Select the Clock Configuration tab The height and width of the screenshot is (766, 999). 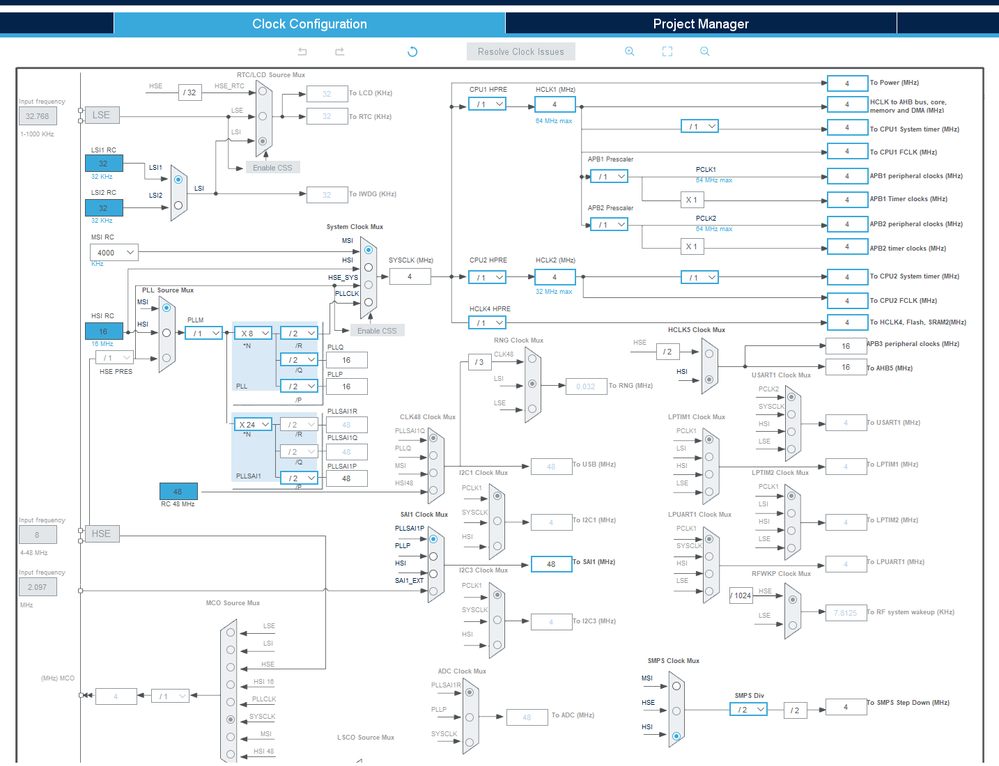tap(310, 24)
